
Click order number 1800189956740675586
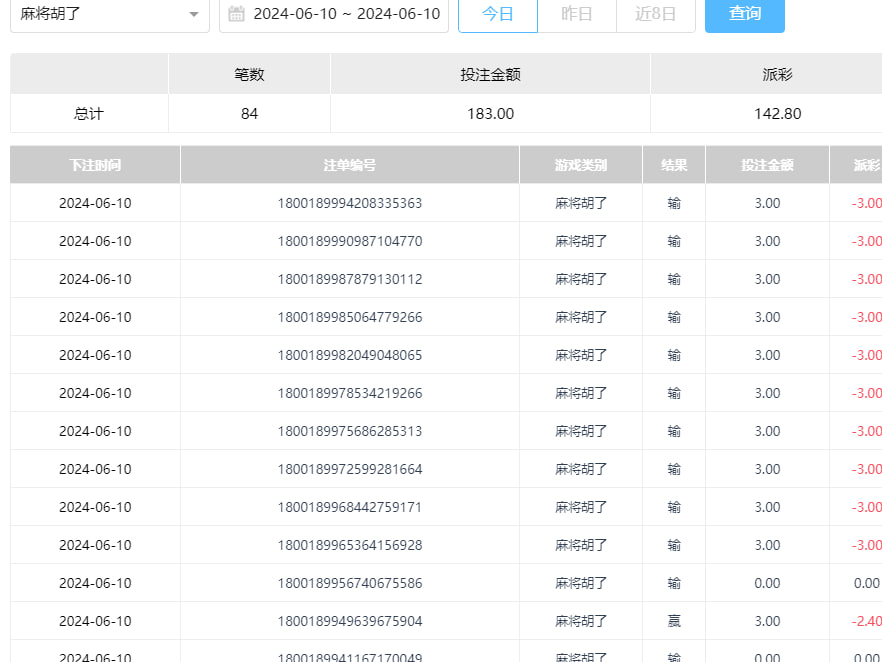tap(350, 583)
